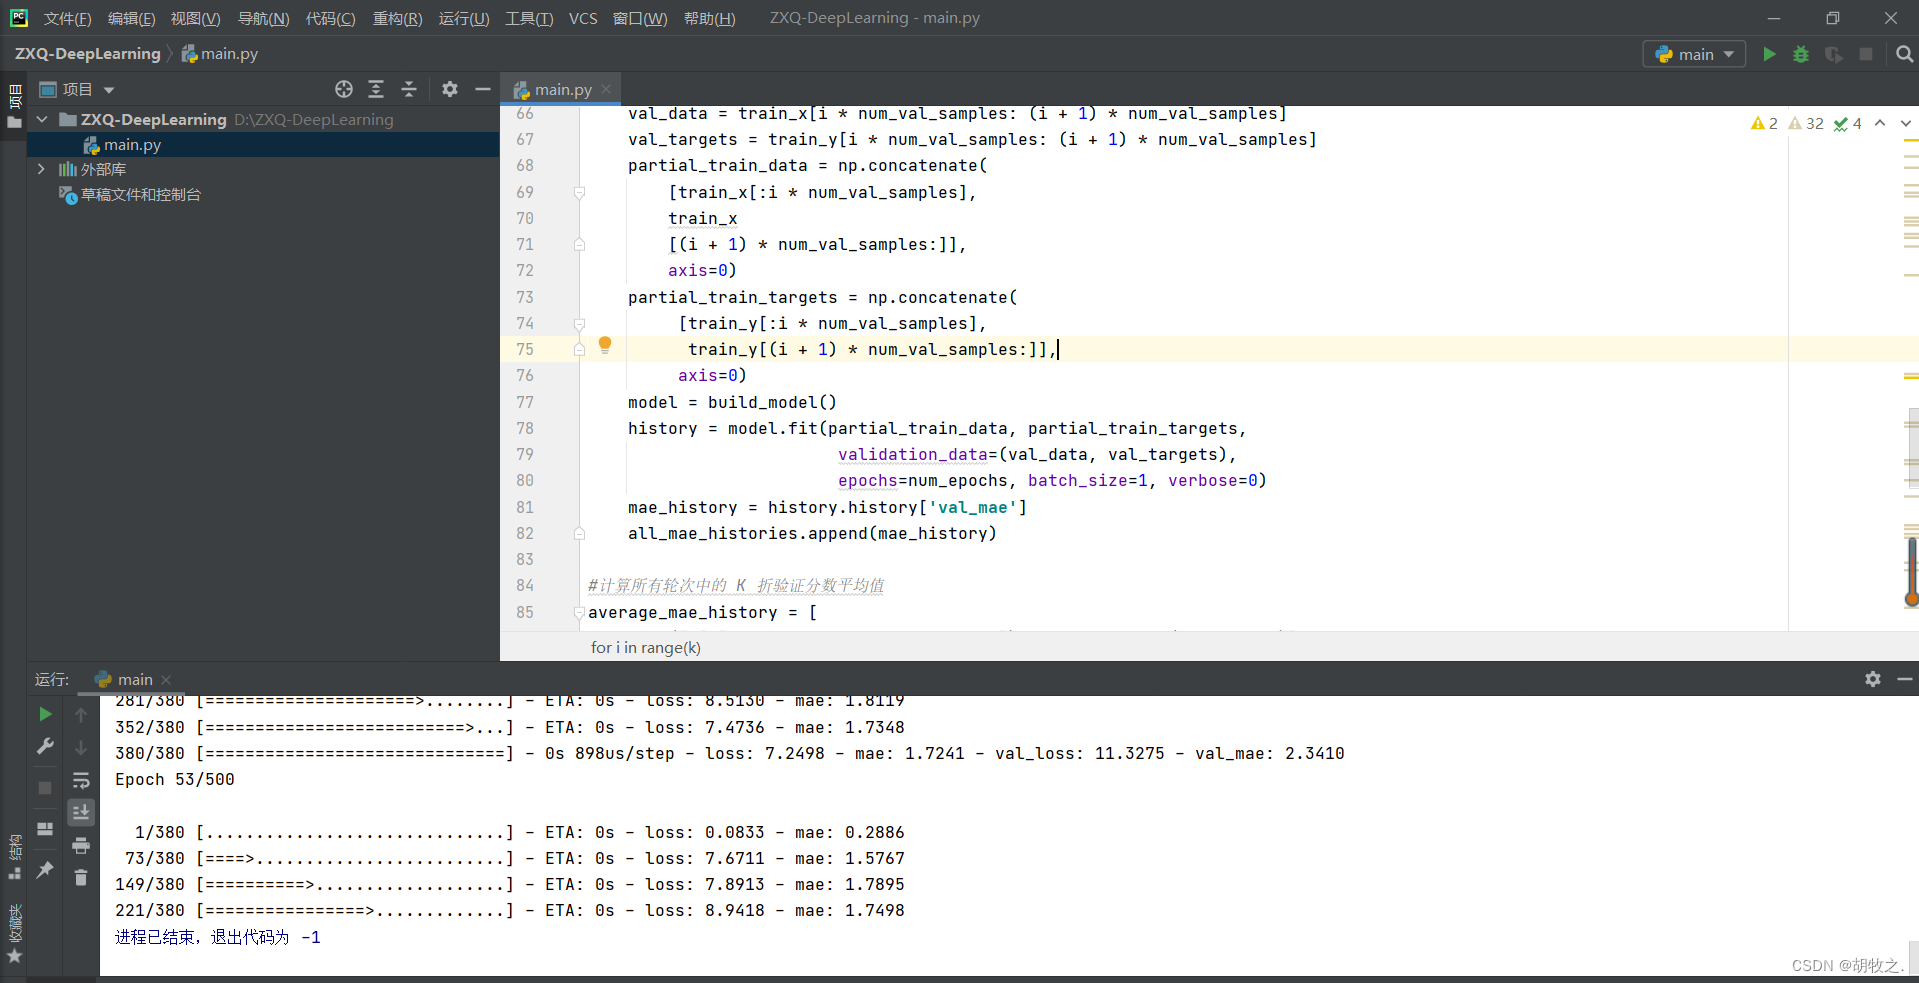This screenshot has height=983, width=1919.
Task: Toggle fold marker at line 69
Action: pos(579,192)
